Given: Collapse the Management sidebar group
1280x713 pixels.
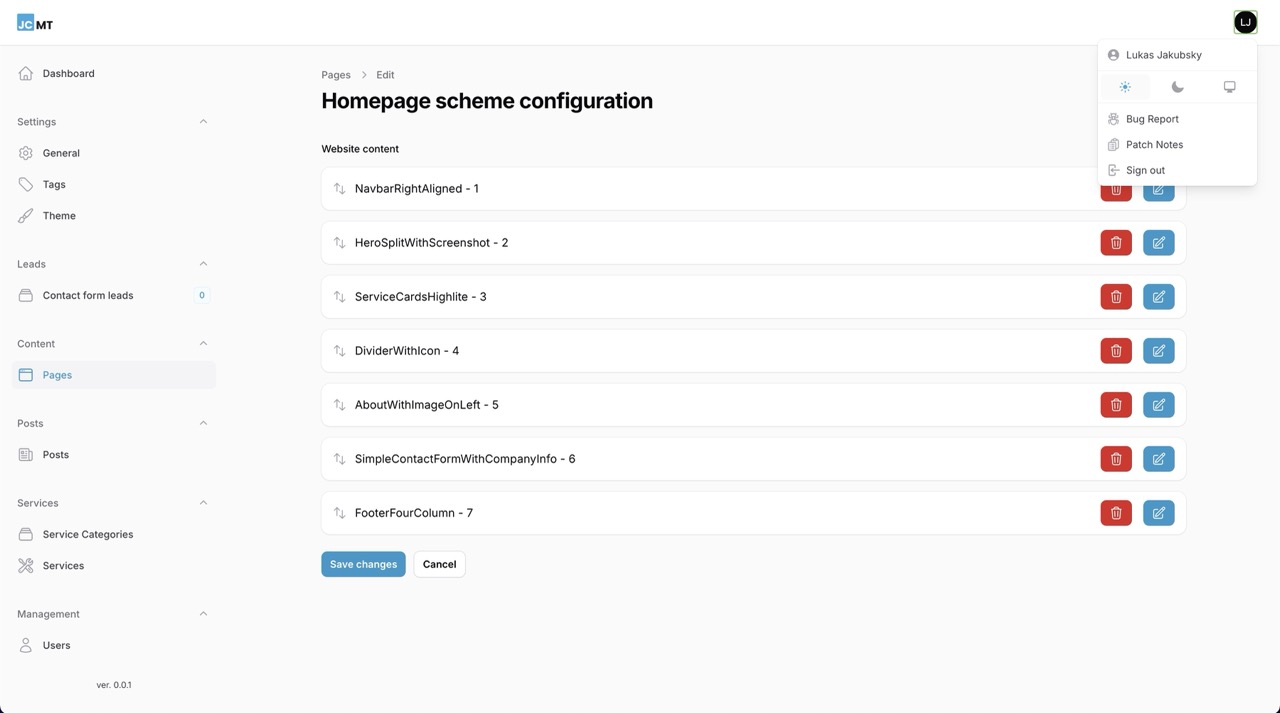Looking at the screenshot, I should (x=203, y=613).
